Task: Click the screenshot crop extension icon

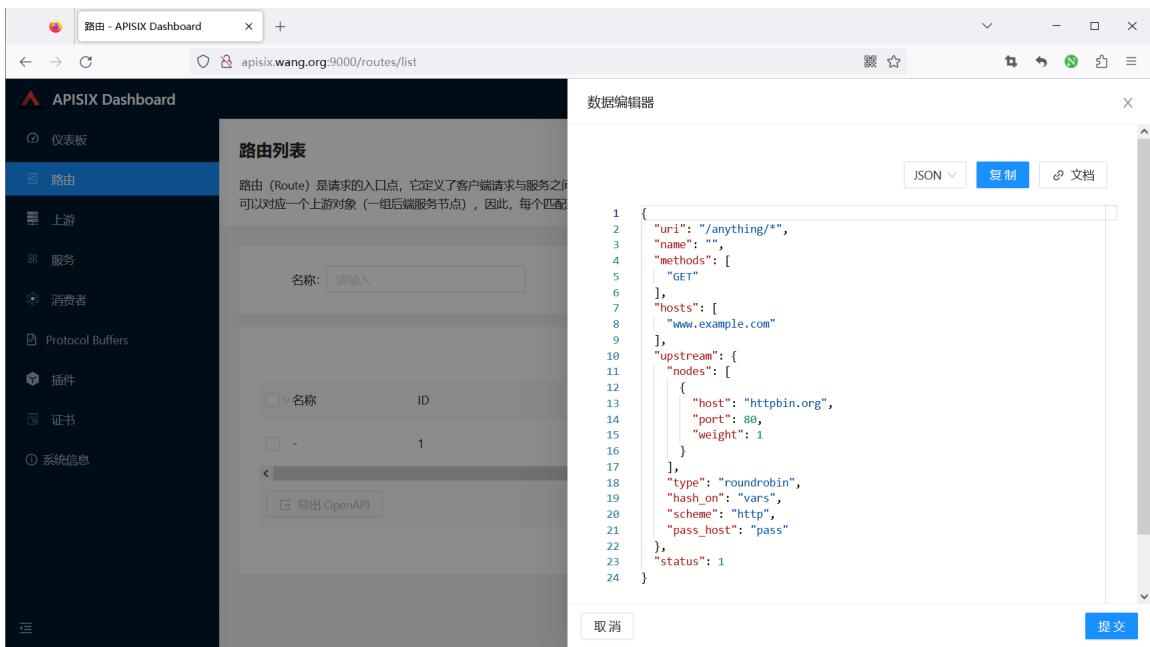Action: coord(1011,62)
